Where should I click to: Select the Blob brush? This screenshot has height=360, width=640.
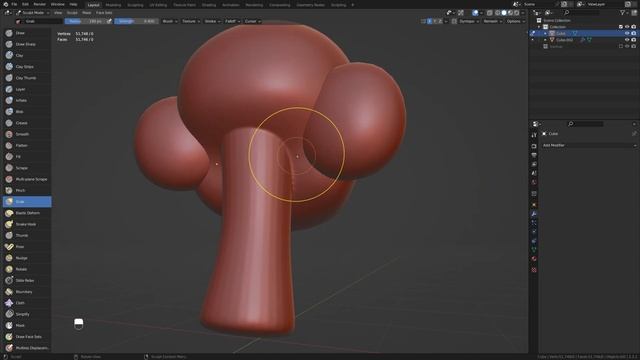coord(27,111)
